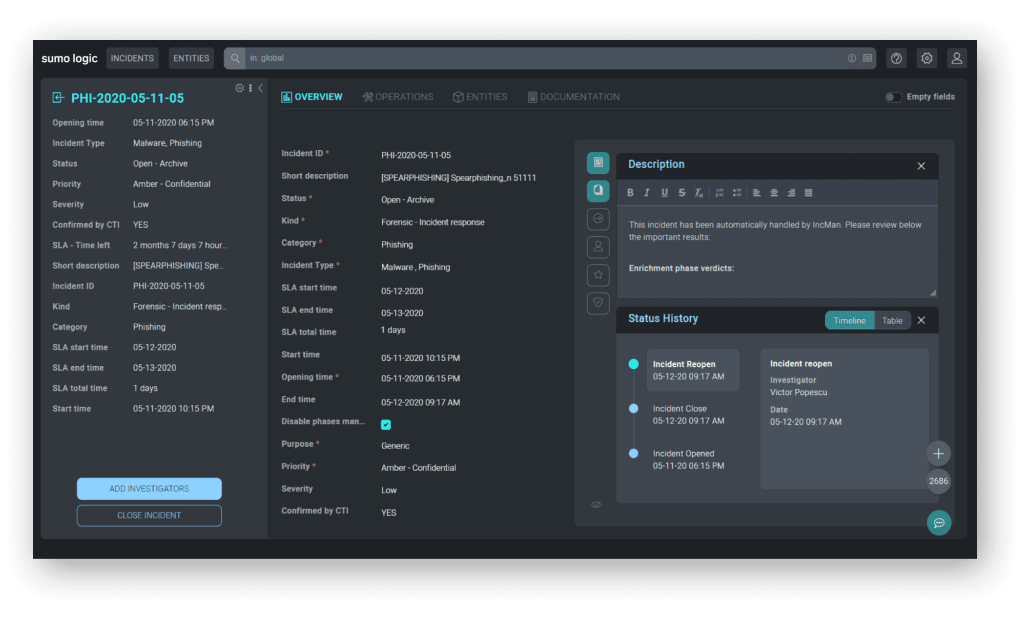Click the ADD INVESTIGATORS button

pos(149,488)
